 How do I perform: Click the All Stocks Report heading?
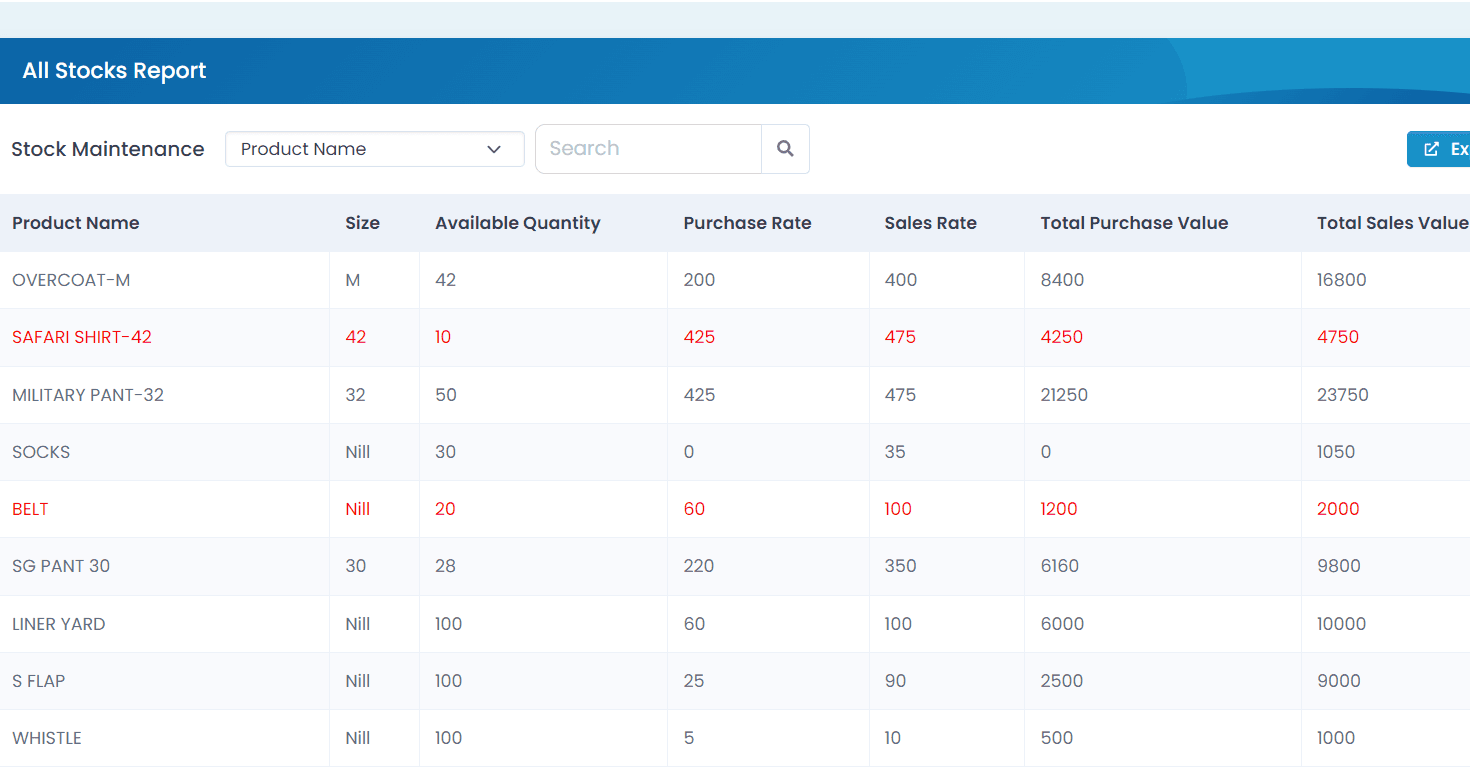pos(114,71)
